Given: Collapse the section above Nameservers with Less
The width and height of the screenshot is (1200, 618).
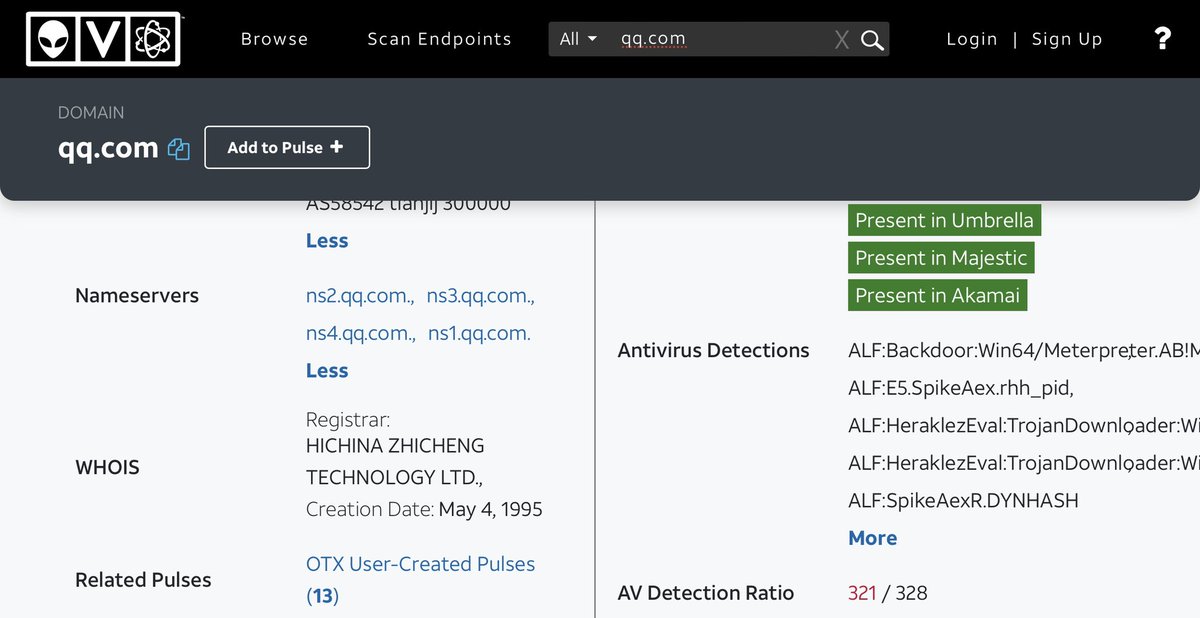Looking at the screenshot, I should (x=327, y=241).
